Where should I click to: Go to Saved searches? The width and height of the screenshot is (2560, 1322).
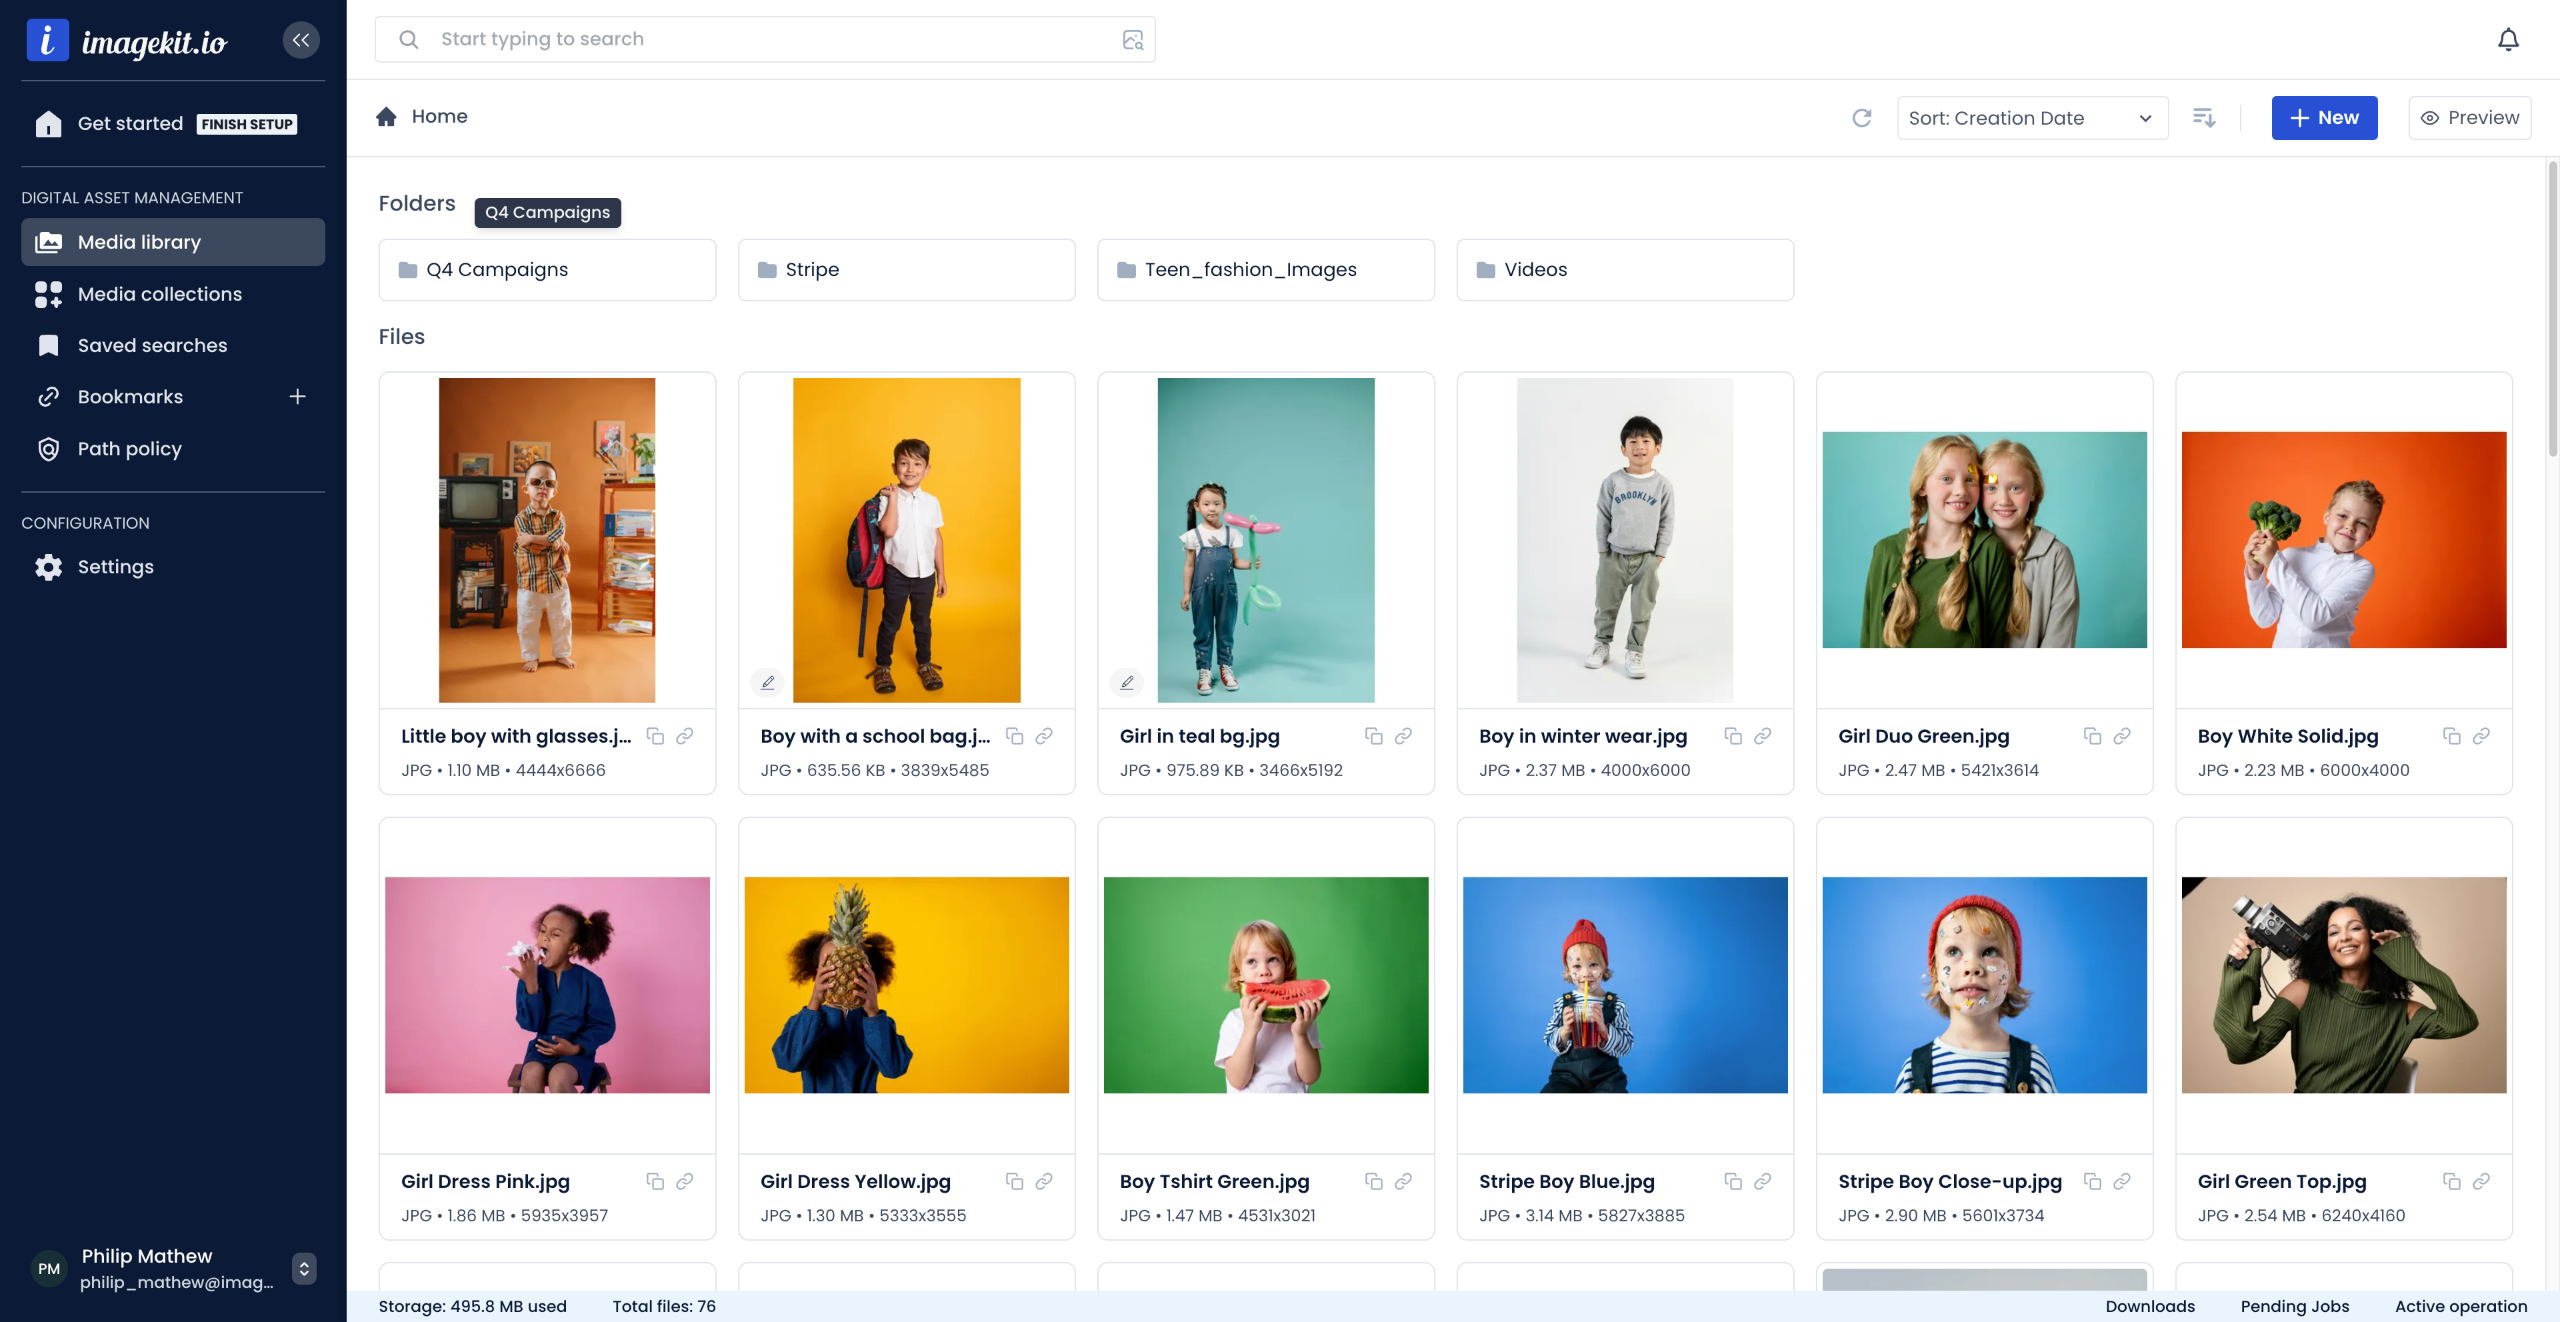point(152,345)
